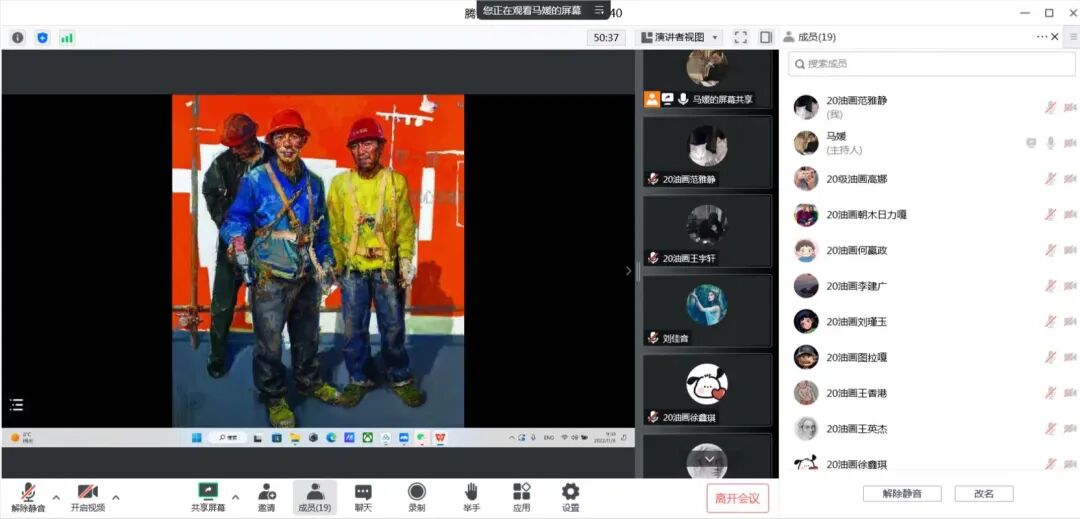Screen dimensions: 1080x519
Task: Show meeting info (i) icon
Action: click(18, 37)
